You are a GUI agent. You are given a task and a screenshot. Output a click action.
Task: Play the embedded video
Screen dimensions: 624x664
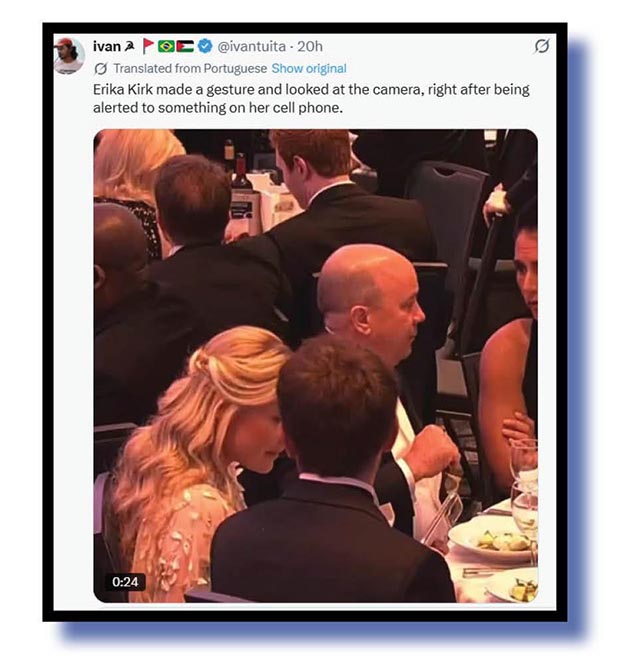[x=315, y=365]
